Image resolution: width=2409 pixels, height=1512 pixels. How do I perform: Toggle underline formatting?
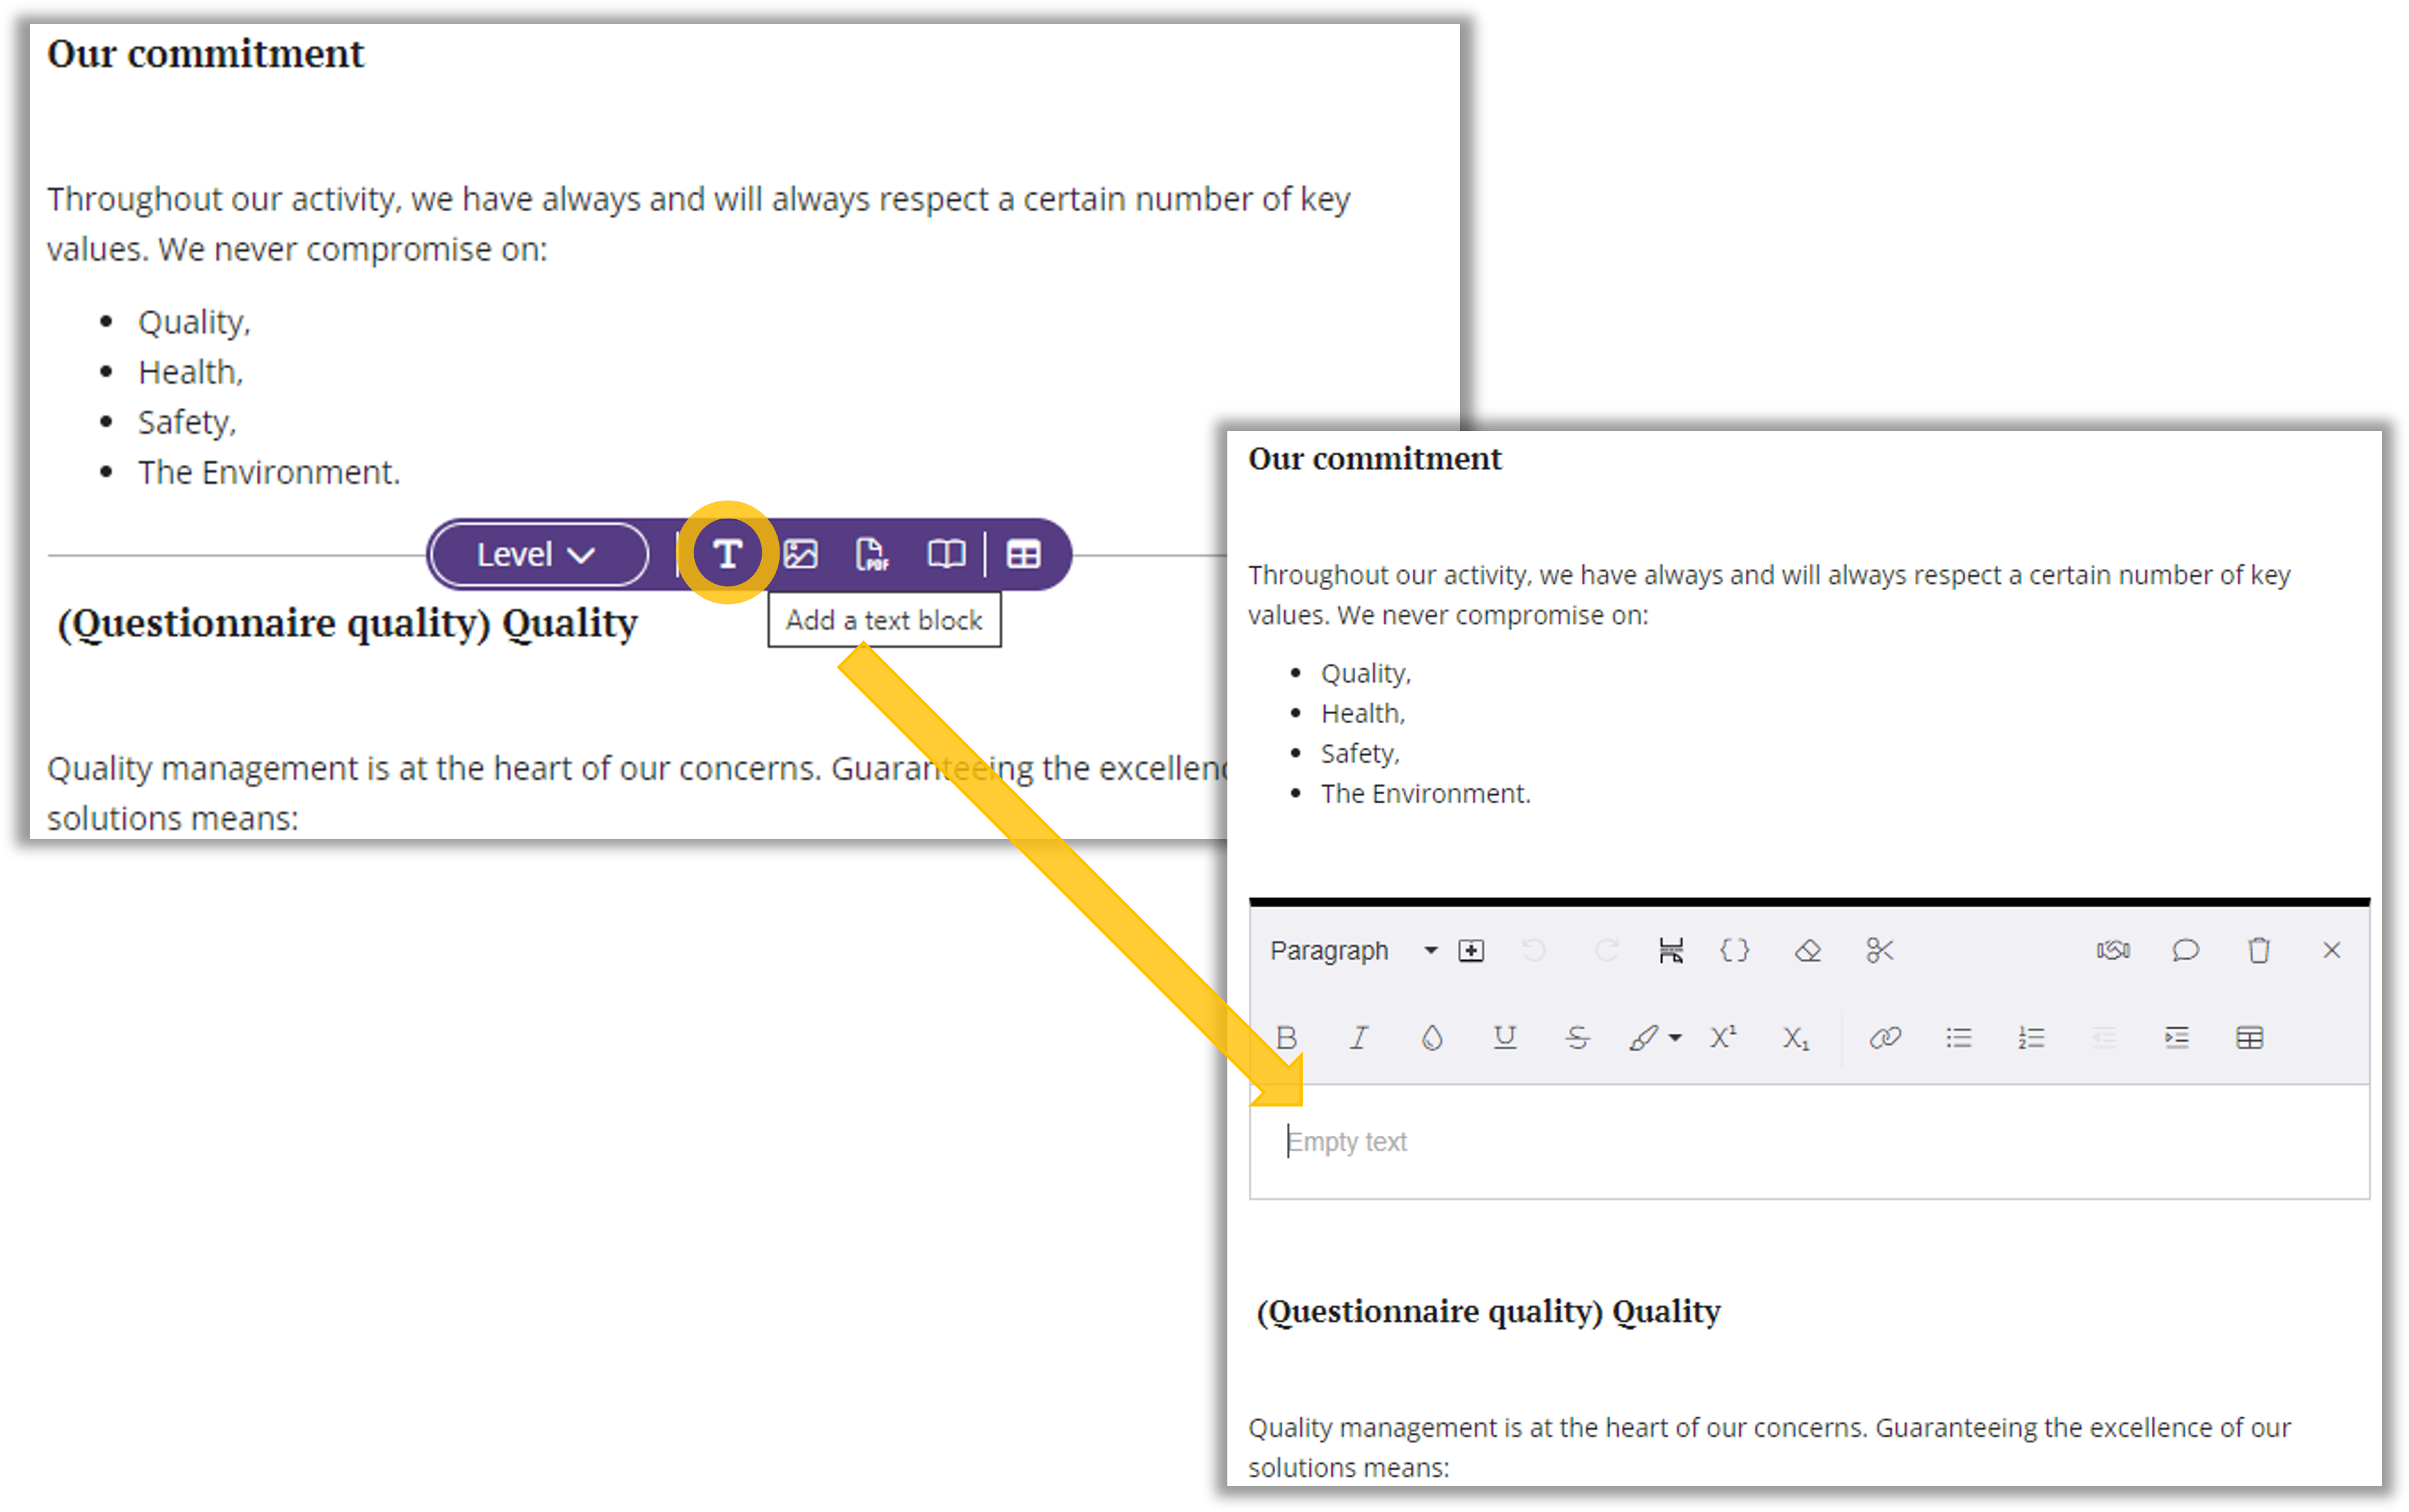[x=1504, y=1037]
